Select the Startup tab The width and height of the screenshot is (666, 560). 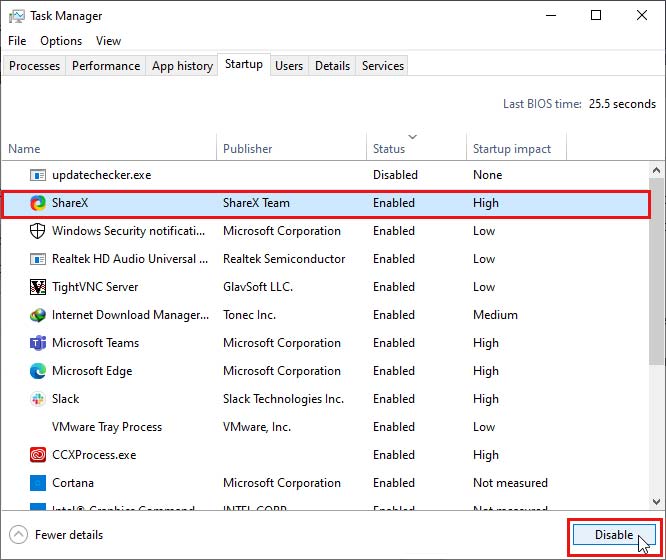(244, 64)
